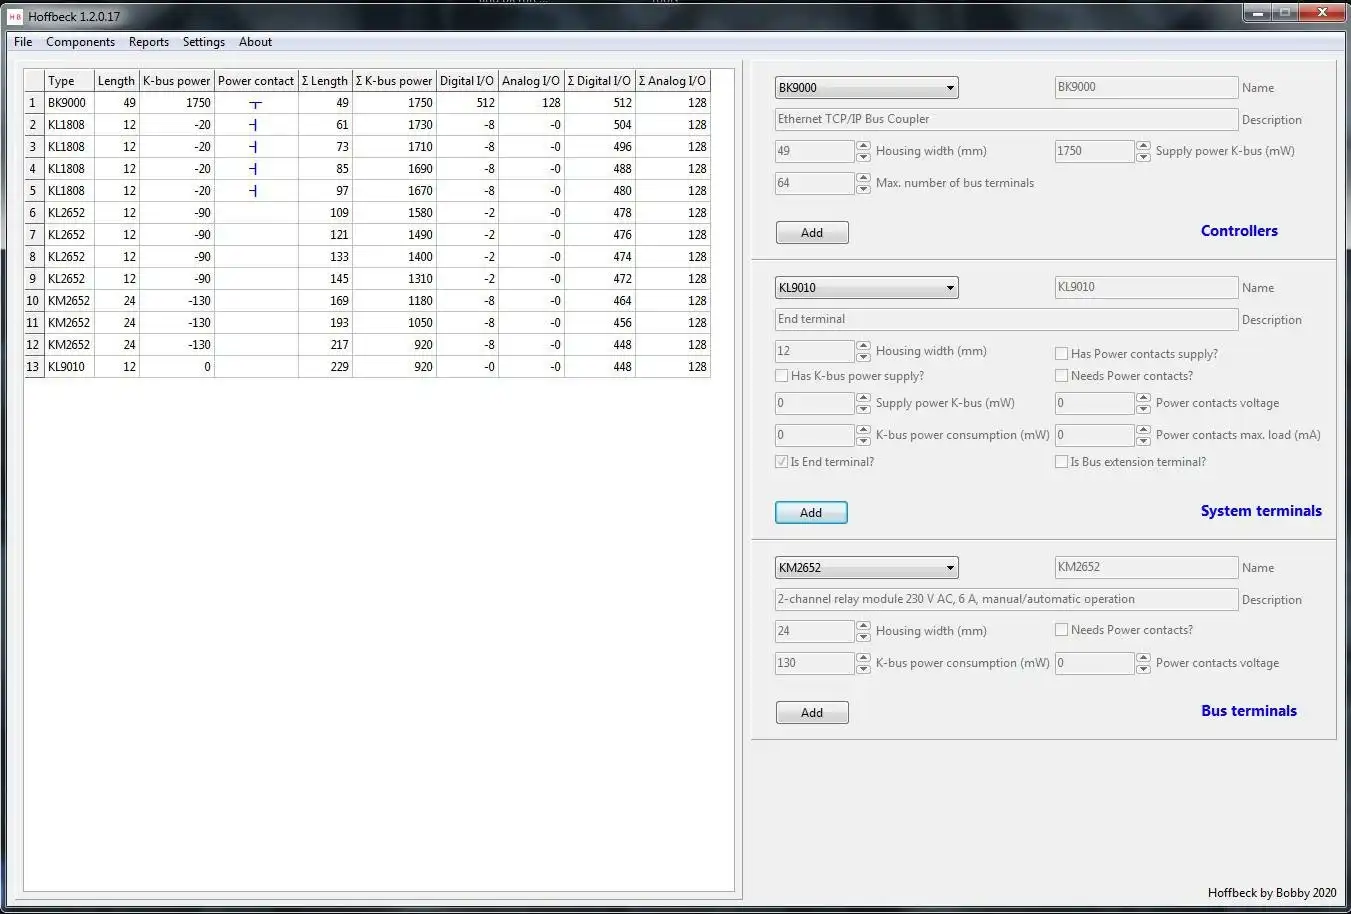This screenshot has width=1351, height=914.
Task: Open the Components menu
Action: click(x=80, y=42)
